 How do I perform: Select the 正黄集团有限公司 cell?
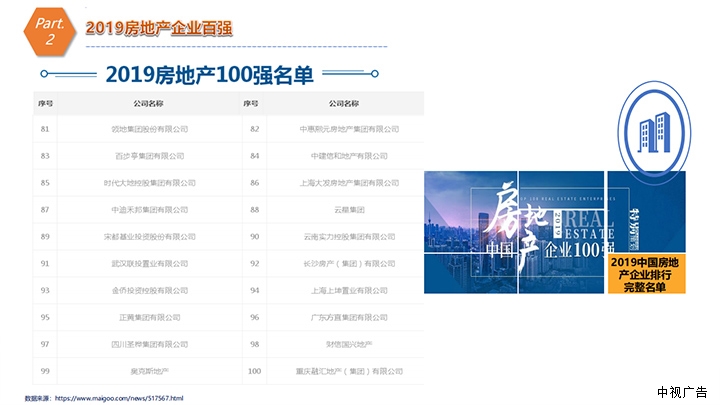tap(149, 317)
